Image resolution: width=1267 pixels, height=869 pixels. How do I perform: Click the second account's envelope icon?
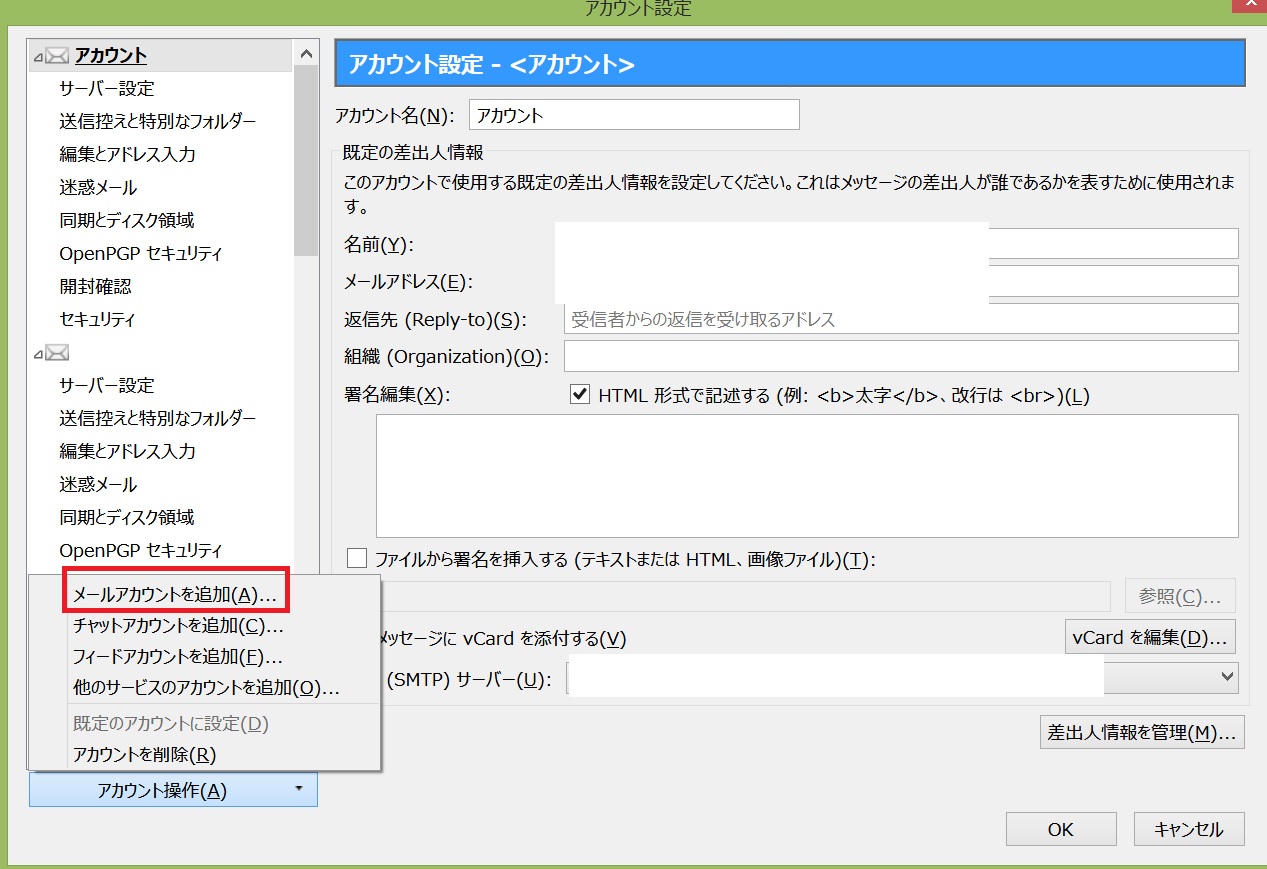[x=57, y=352]
